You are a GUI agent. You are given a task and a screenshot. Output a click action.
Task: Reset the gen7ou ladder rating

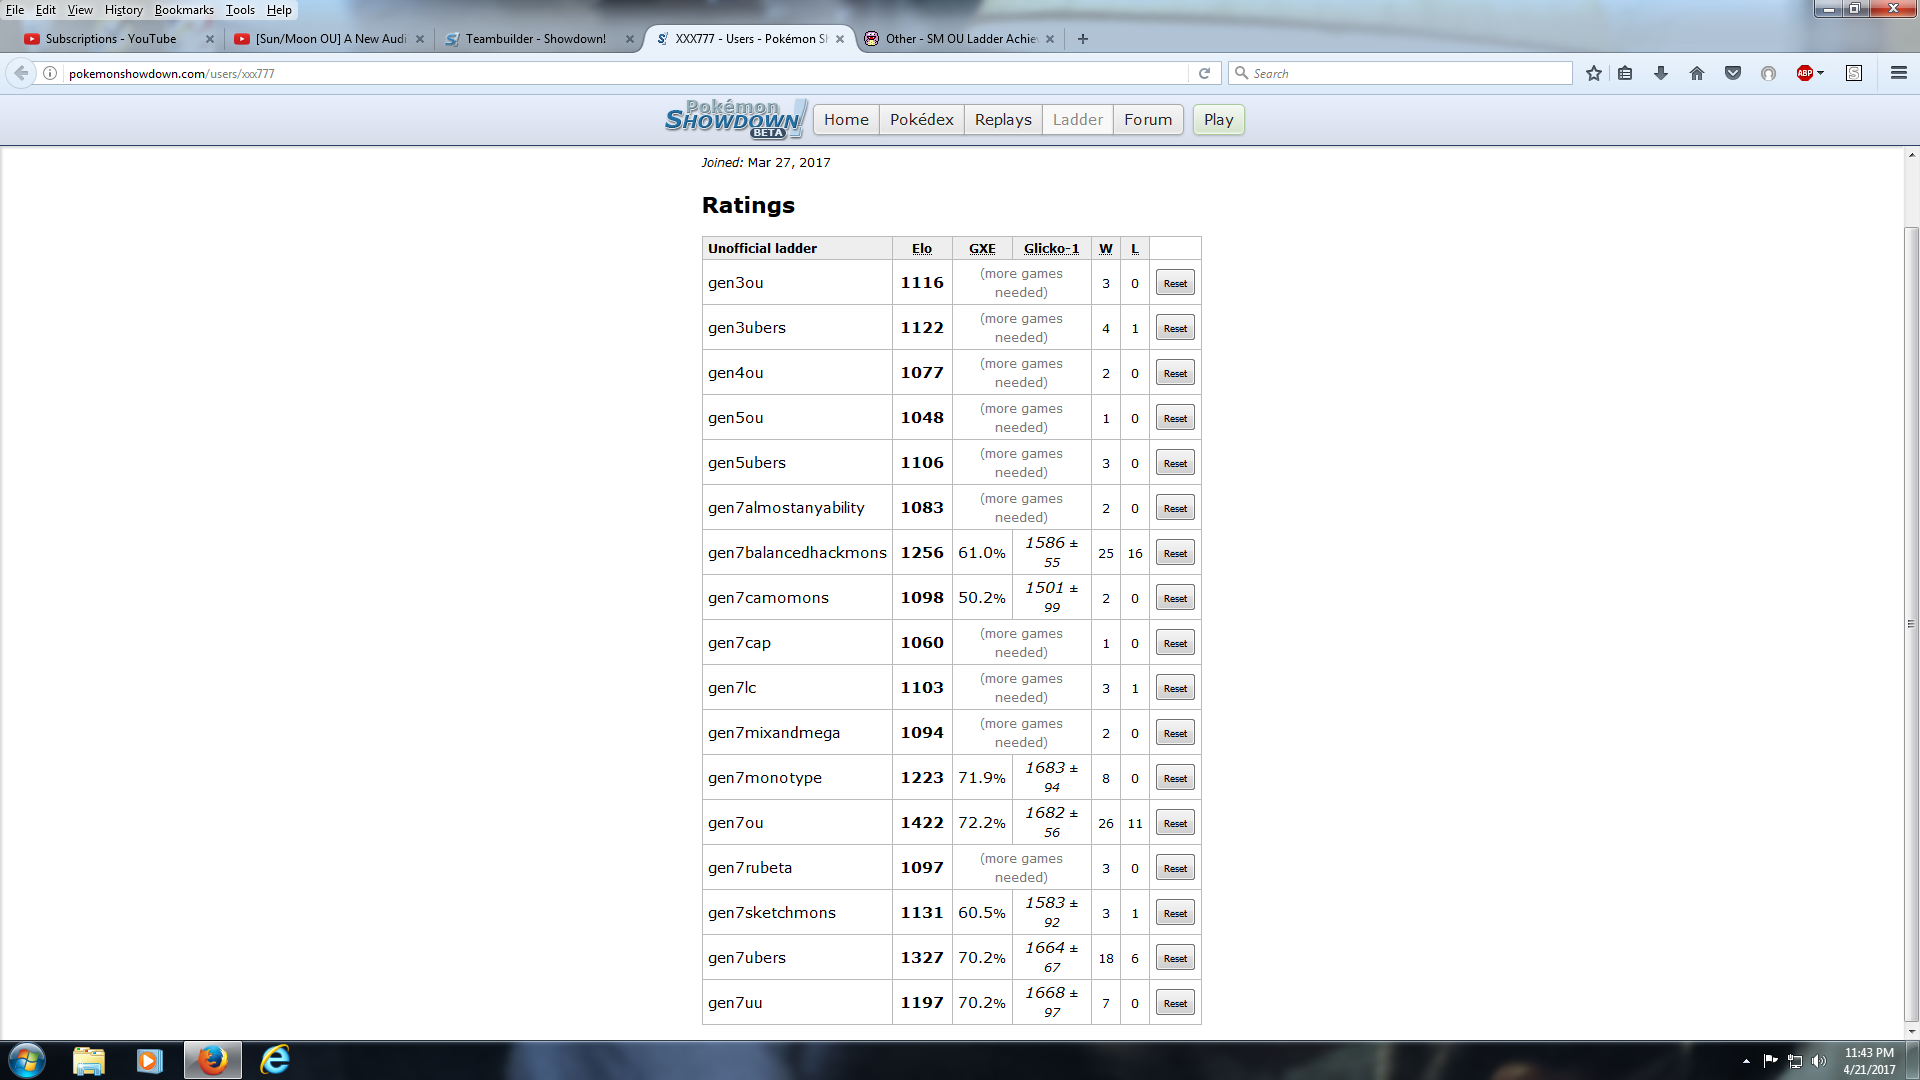[x=1175, y=823]
